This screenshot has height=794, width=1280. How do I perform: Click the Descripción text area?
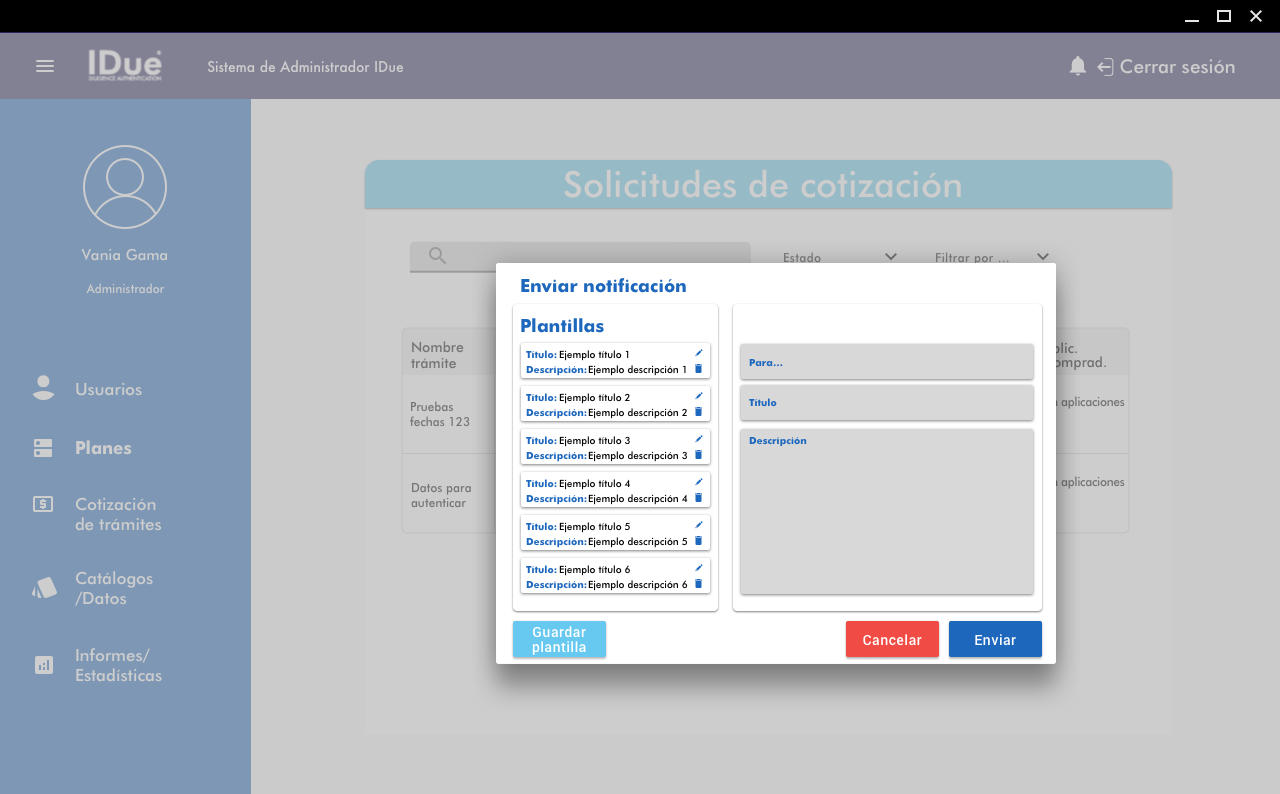[x=886, y=512]
